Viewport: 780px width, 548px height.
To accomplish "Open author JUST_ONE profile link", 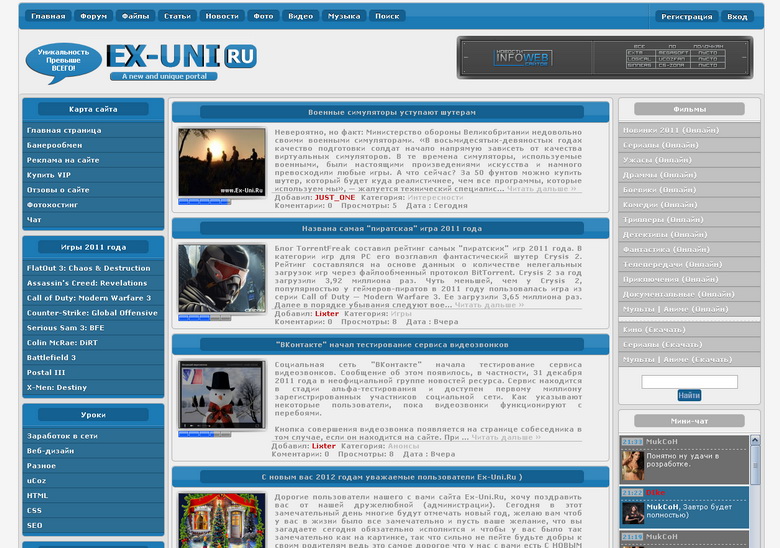I will coord(335,197).
